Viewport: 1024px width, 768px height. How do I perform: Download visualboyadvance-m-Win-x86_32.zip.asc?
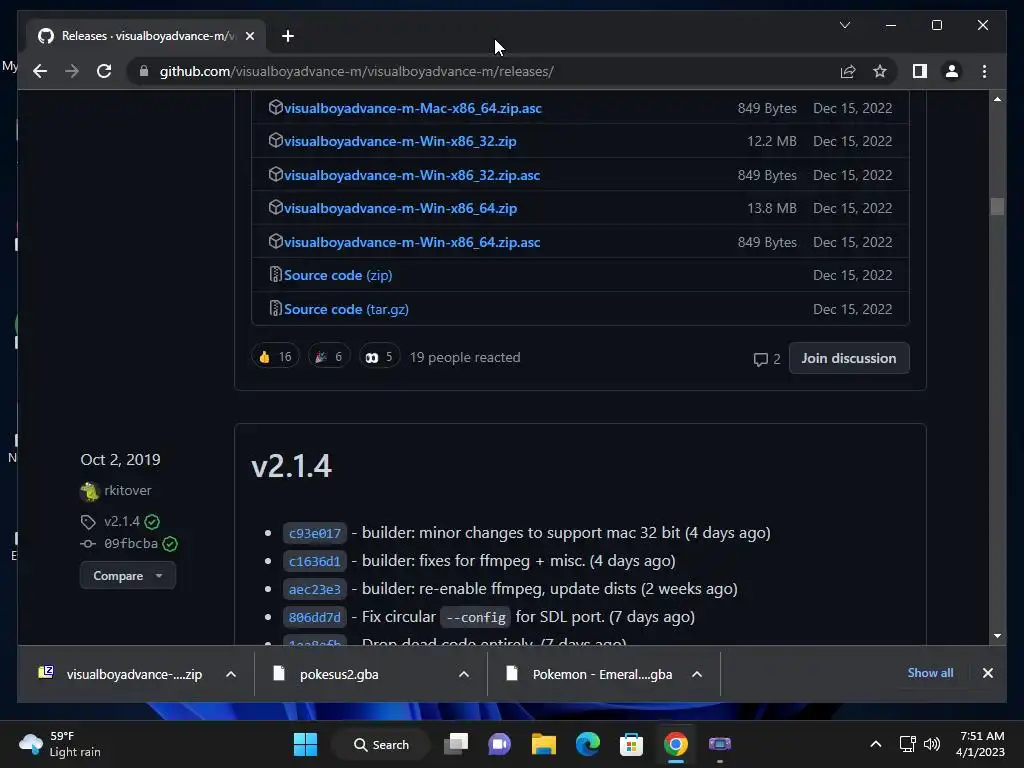tap(412, 175)
